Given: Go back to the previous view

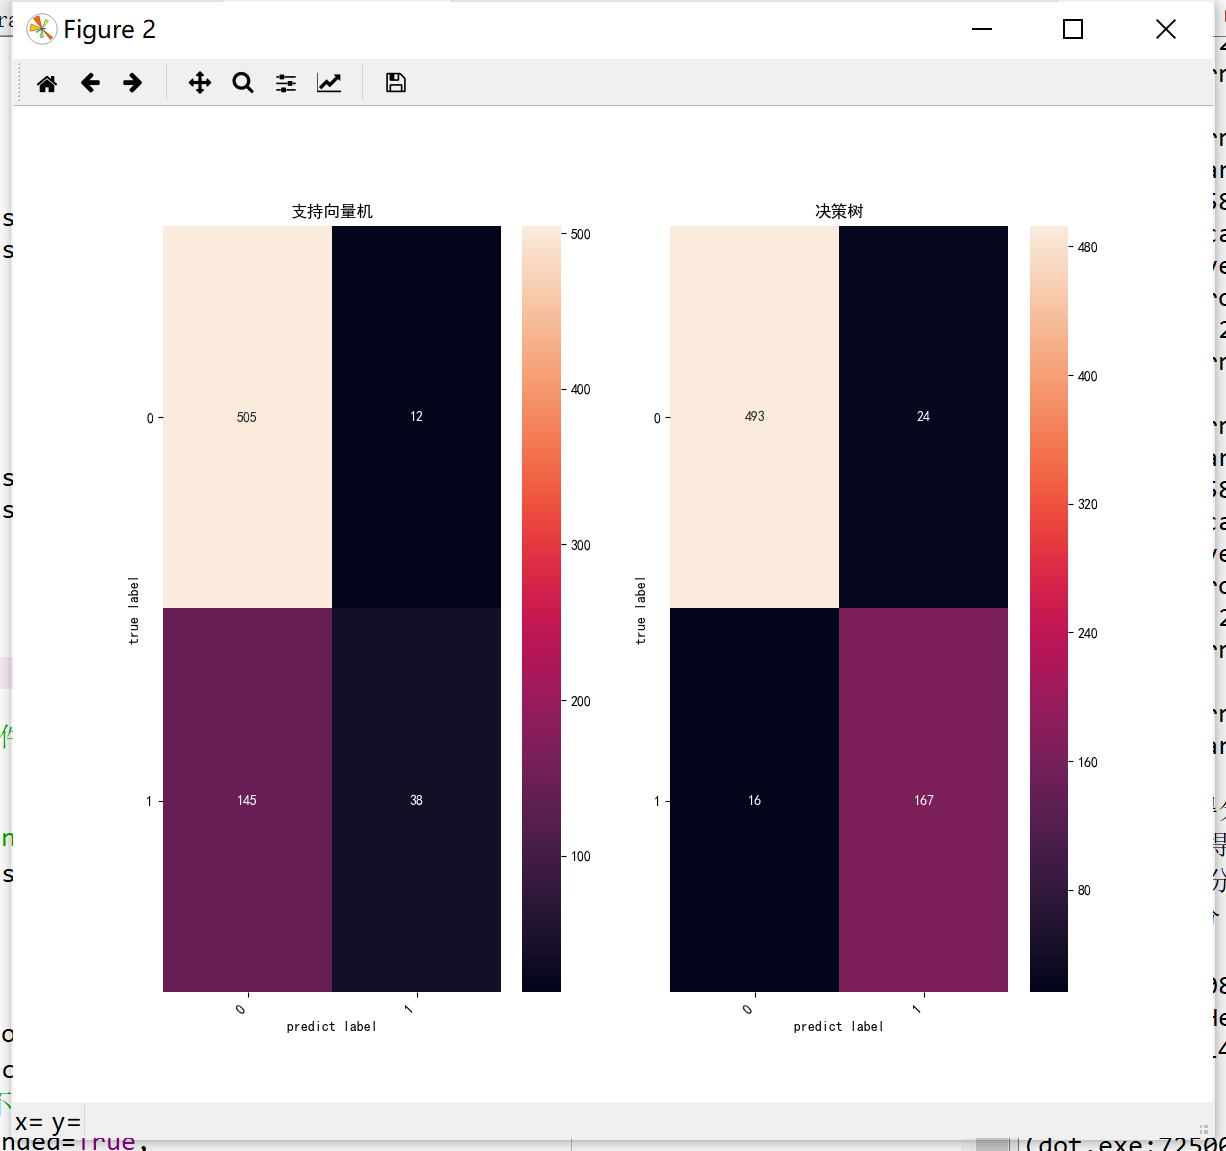Looking at the screenshot, I should coord(90,83).
